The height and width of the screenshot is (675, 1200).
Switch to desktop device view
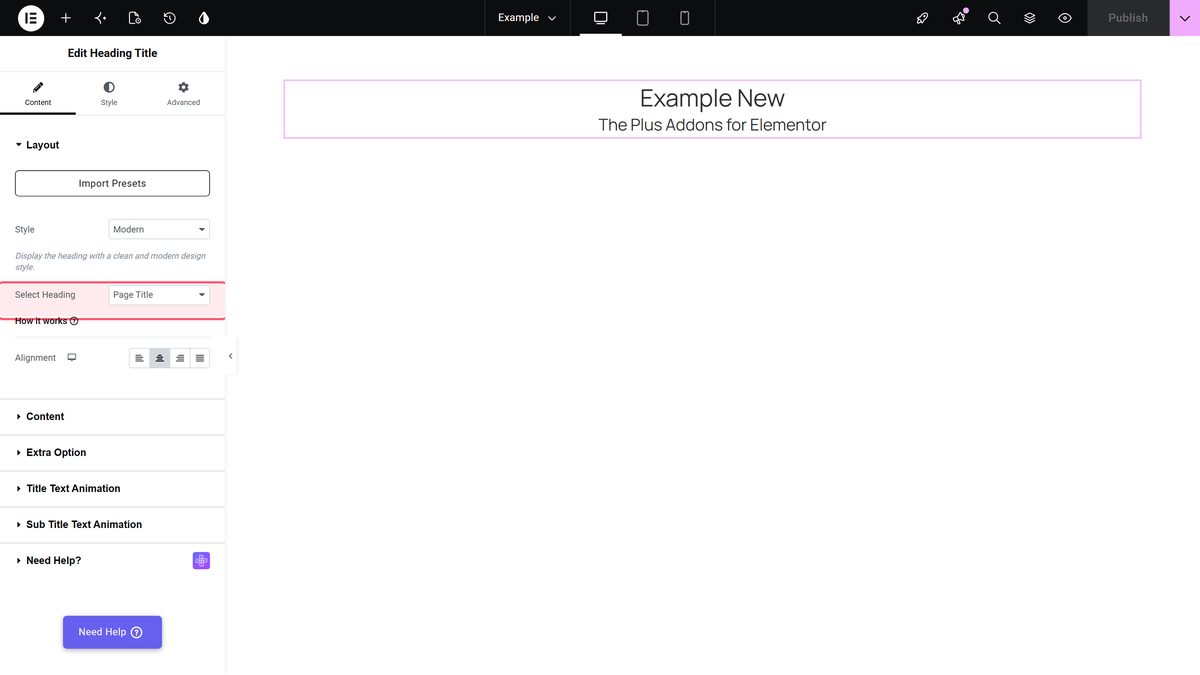601,18
